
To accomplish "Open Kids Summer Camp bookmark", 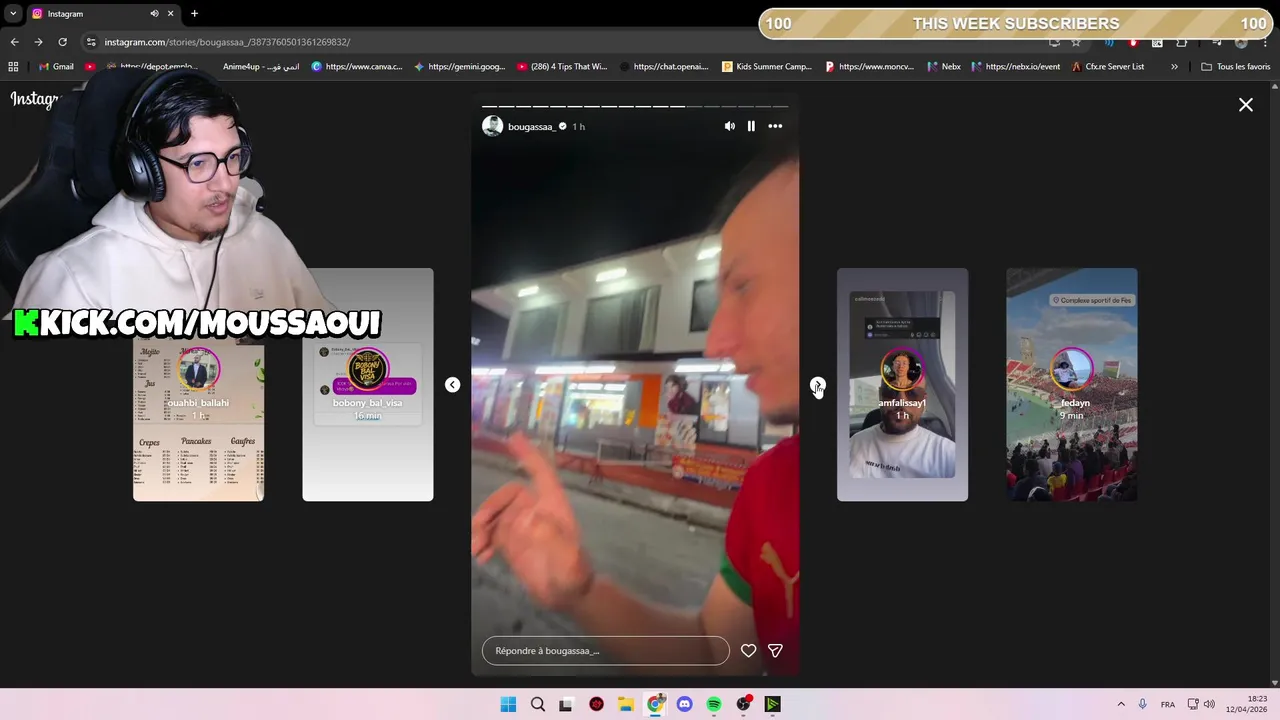I will coord(767,67).
